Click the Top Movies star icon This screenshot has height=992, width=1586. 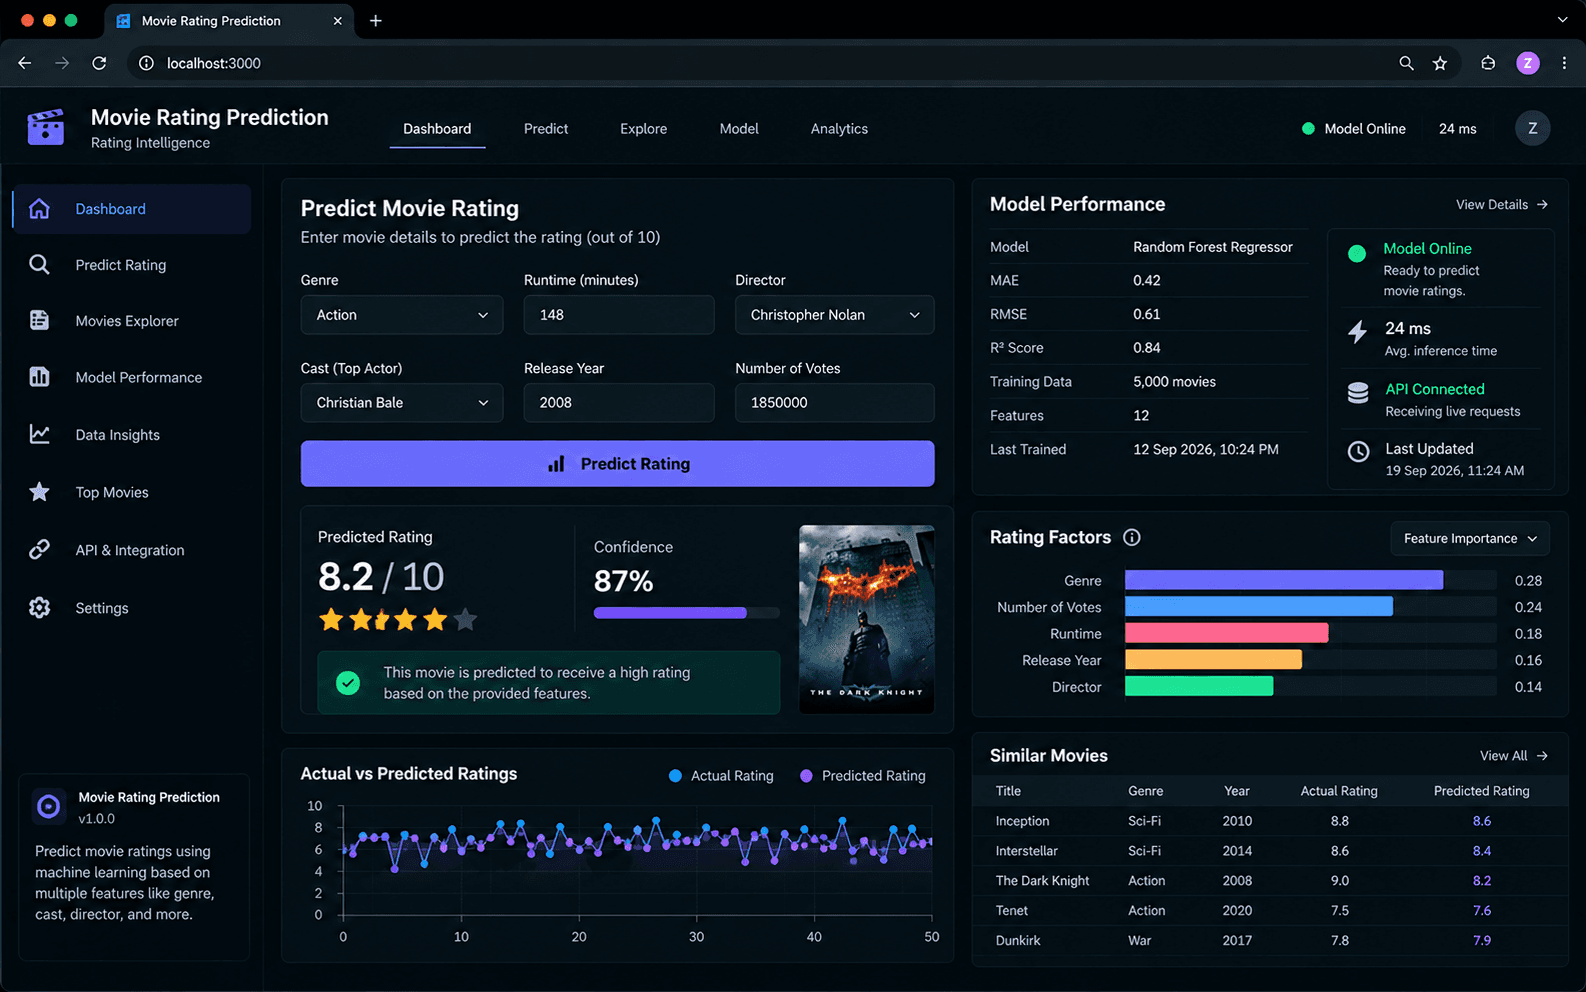39,492
